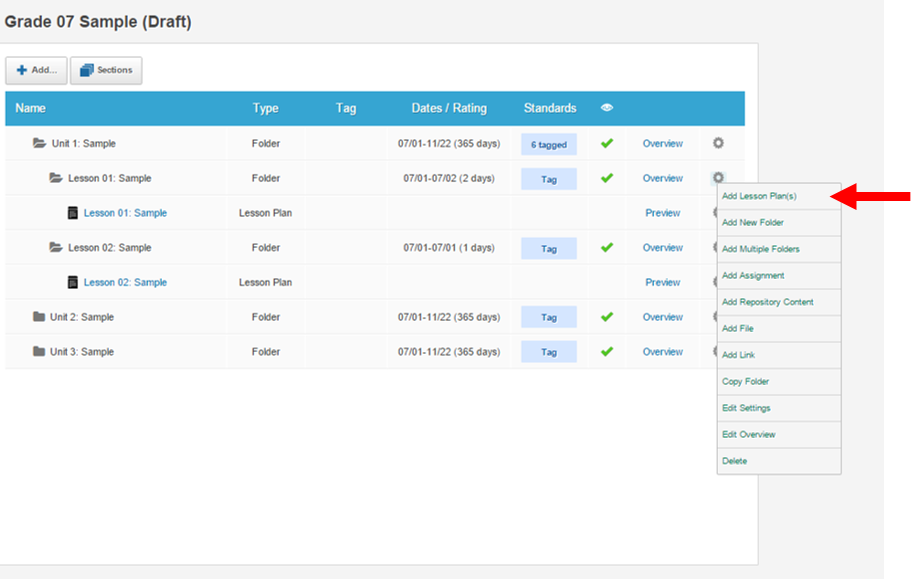
Task: Click the Lesson 01 lesson plan document icon
Action: click(72, 213)
